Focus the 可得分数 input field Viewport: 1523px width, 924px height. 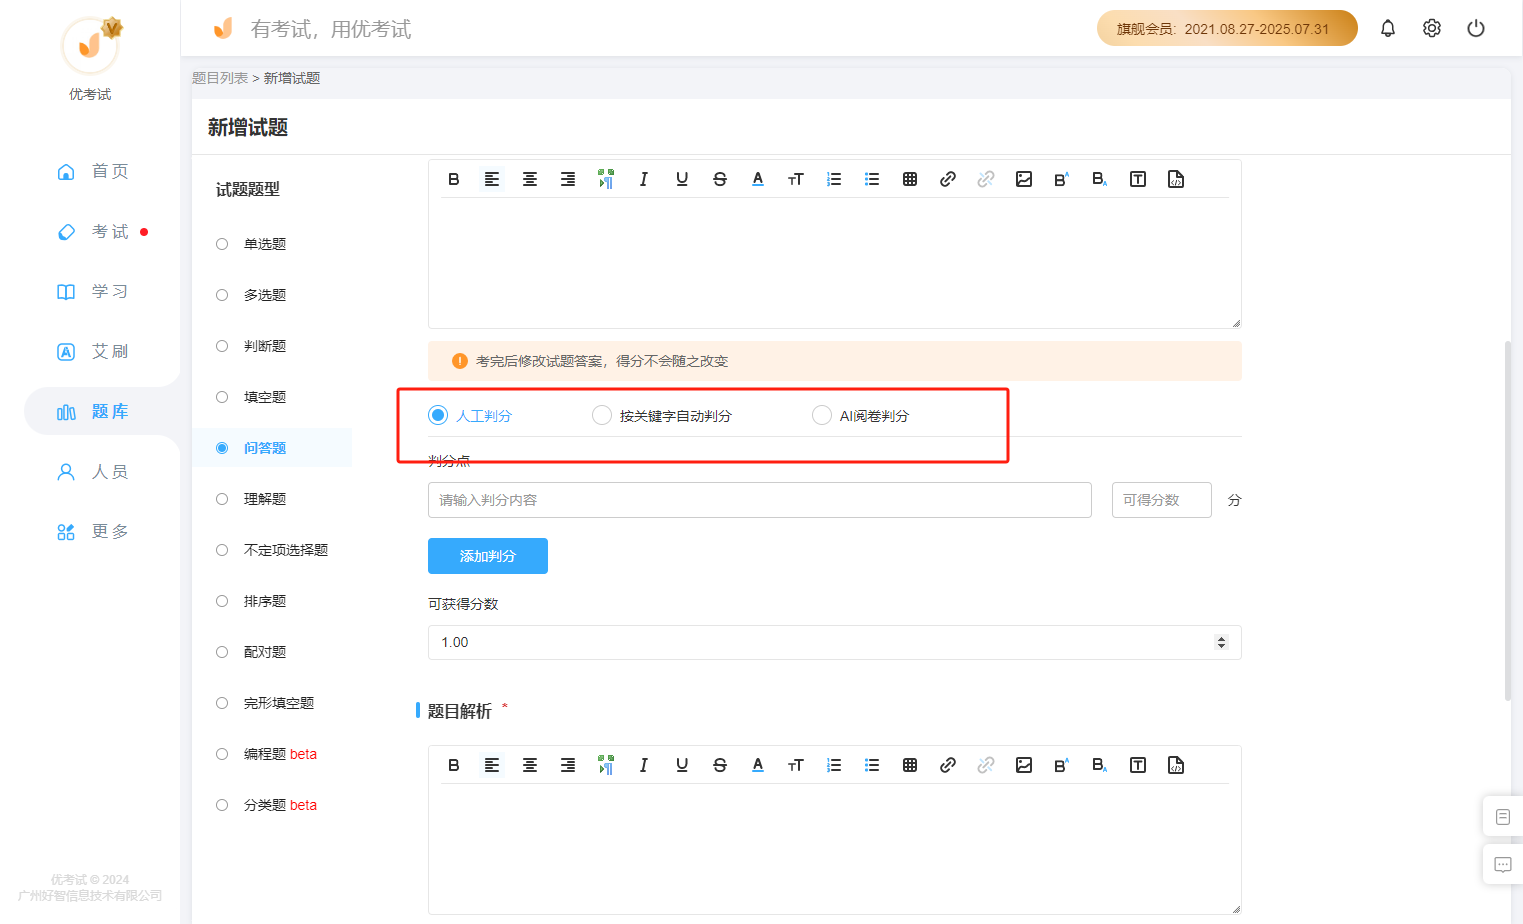(x=1162, y=500)
